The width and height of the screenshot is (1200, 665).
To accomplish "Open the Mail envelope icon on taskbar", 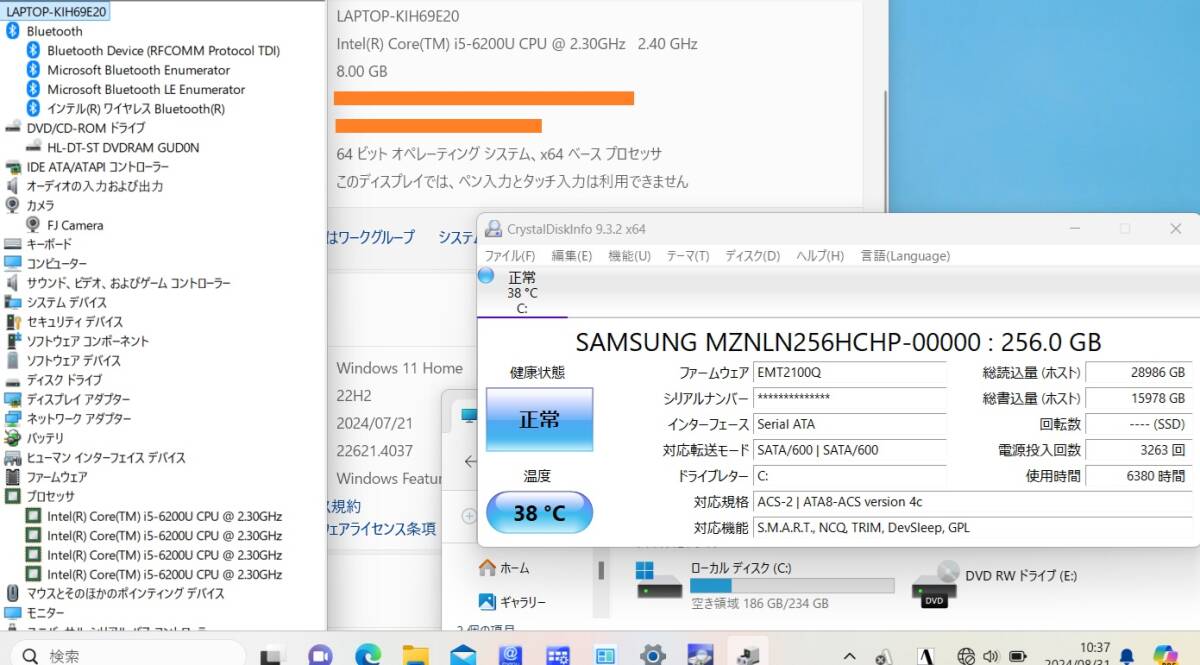I will [463, 655].
